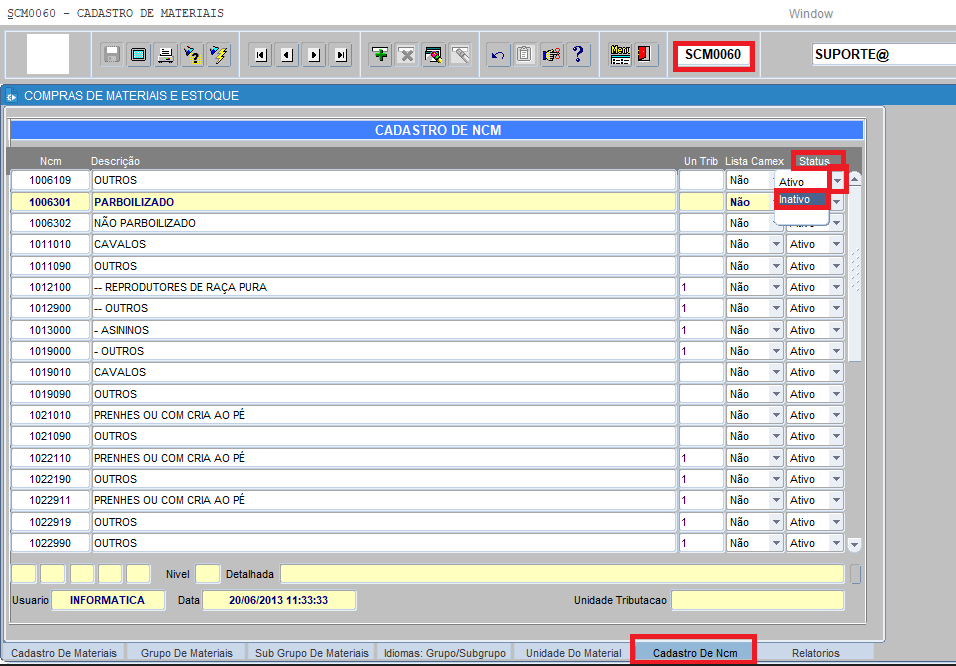Image resolution: width=956 pixels, height=666 pixels.
Task: Switch to Unidade Do Material tab
Action: tap(573, 653)
